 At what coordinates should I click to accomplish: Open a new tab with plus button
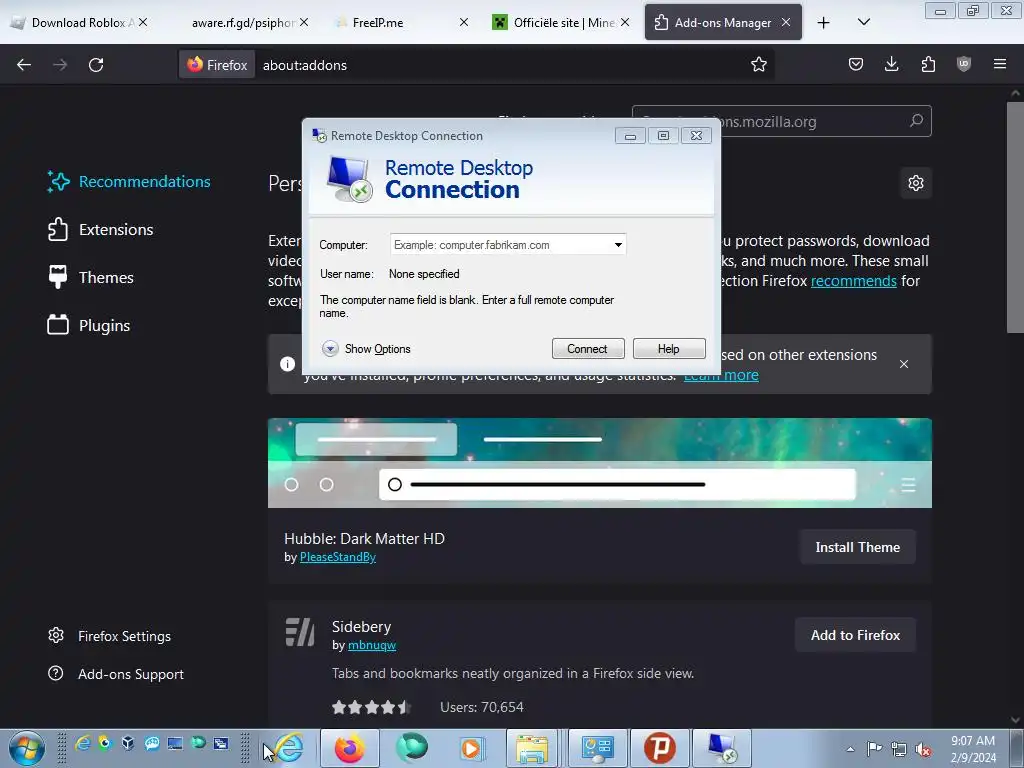[824, 23]
